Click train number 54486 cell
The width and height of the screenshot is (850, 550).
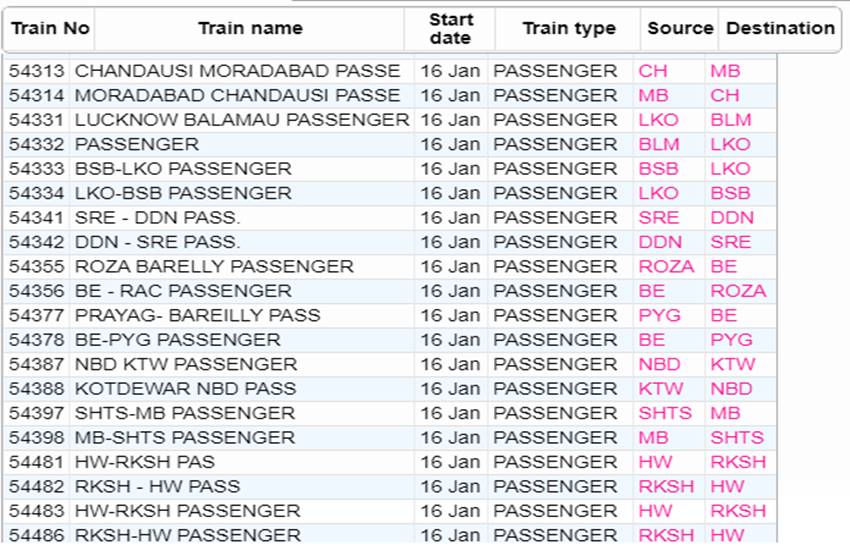tap(36, 535)
